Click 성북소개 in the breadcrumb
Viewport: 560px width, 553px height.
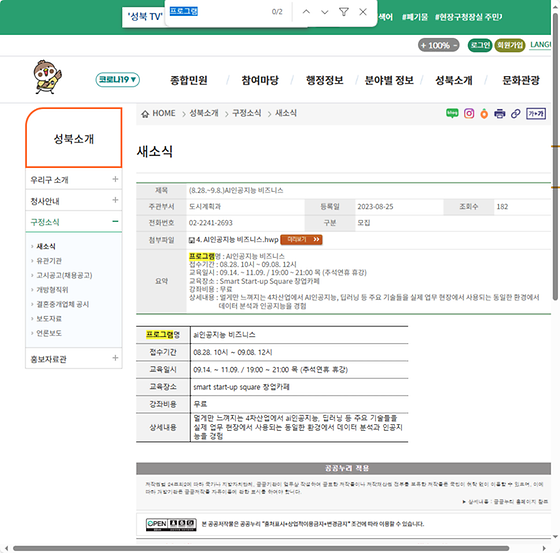pos(204,113)
